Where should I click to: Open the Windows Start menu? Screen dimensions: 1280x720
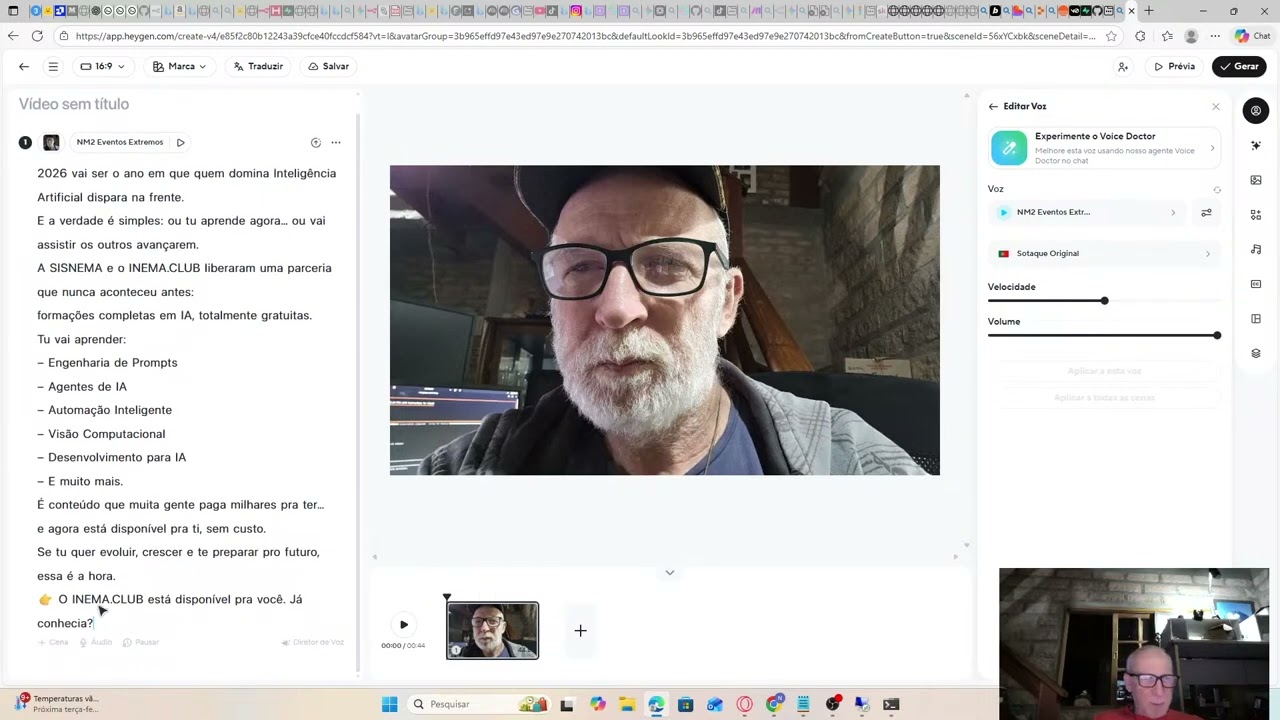(389, 704)
